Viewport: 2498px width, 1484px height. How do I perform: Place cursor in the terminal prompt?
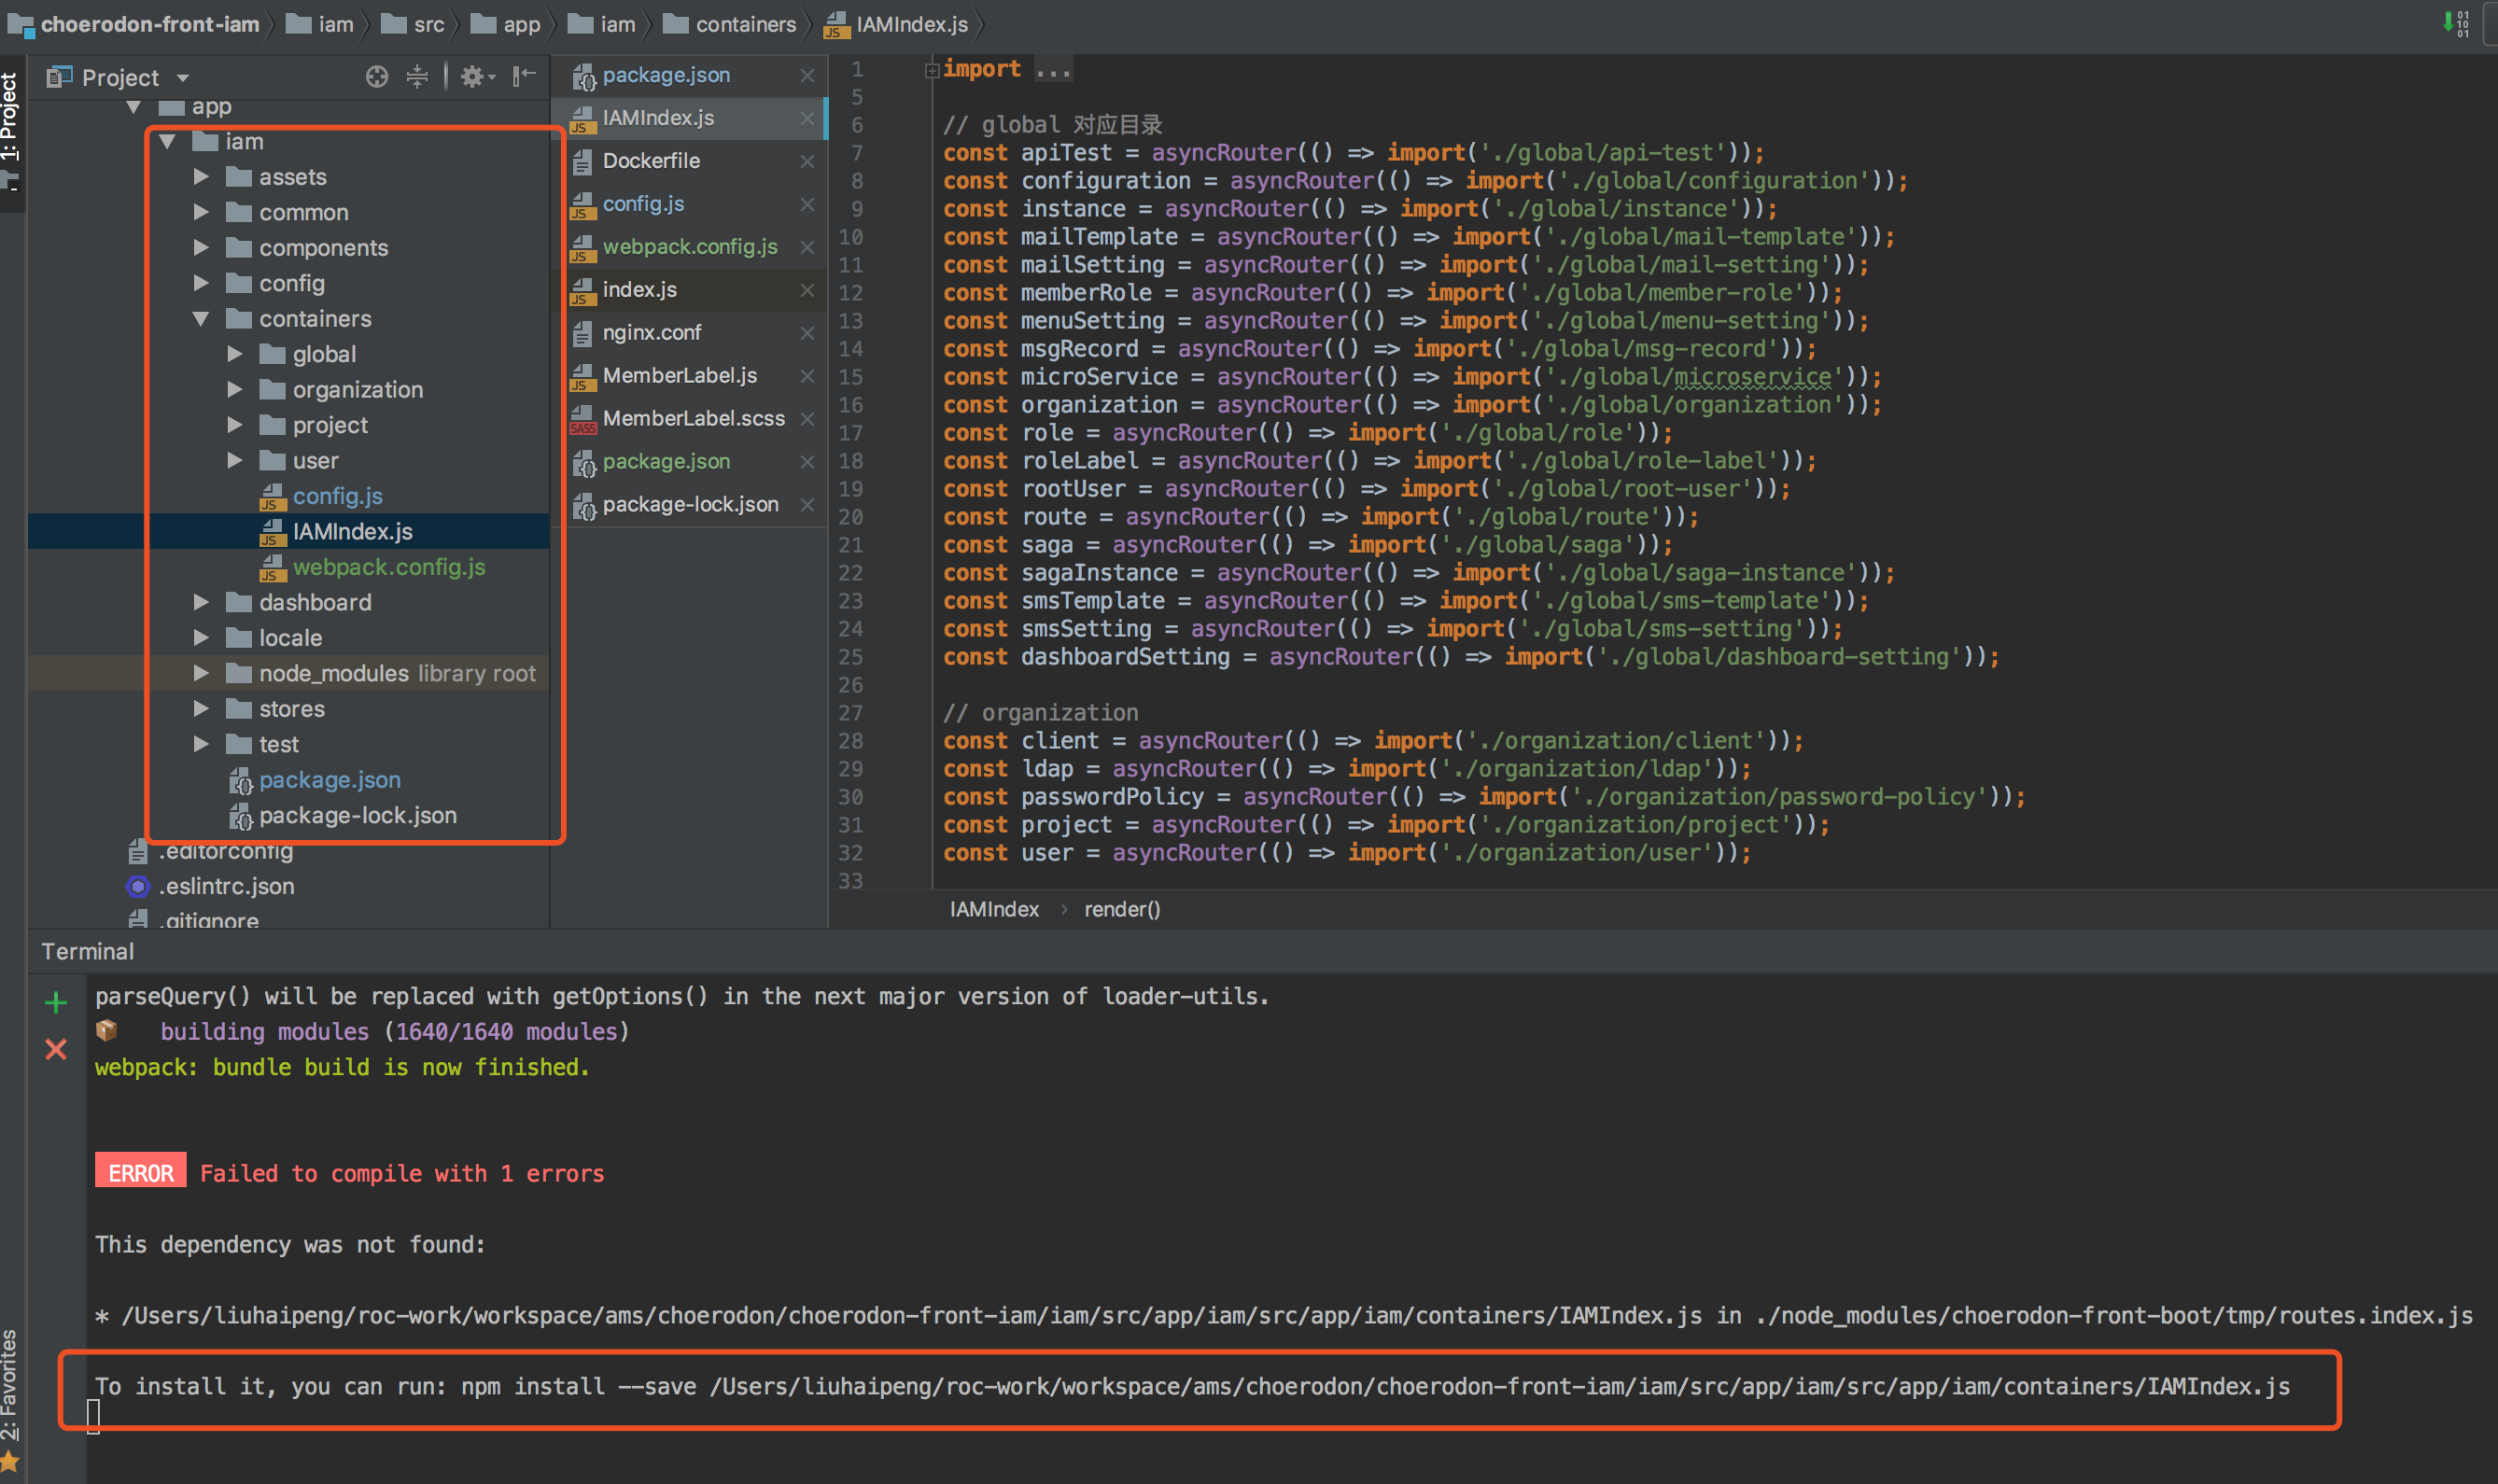[93, 1415]
